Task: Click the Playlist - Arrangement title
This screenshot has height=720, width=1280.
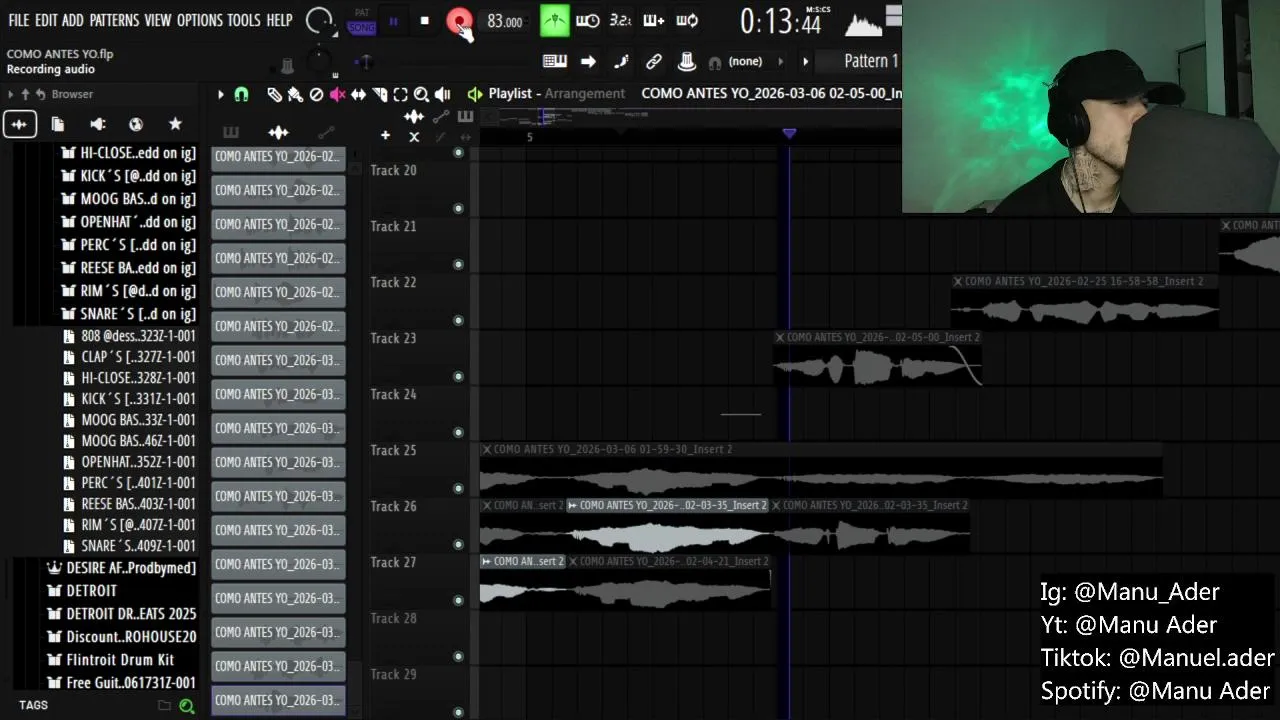Action: 557,93
